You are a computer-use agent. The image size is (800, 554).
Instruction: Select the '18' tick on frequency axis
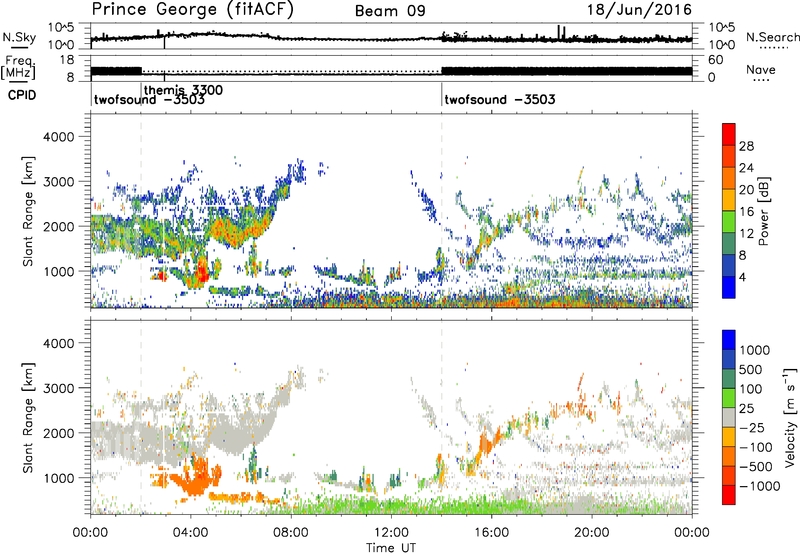67,60
